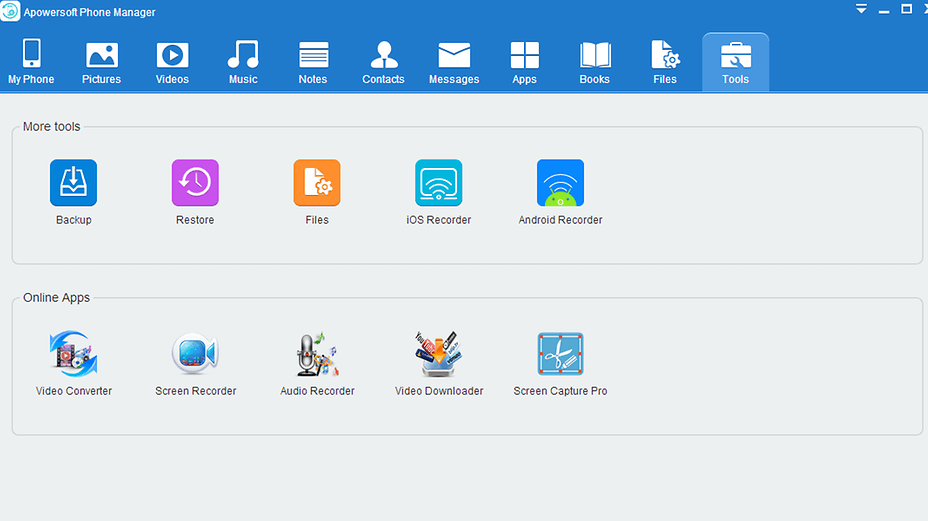
Task: Launch the Backup tool icon
Action: (x=73, y=182)
